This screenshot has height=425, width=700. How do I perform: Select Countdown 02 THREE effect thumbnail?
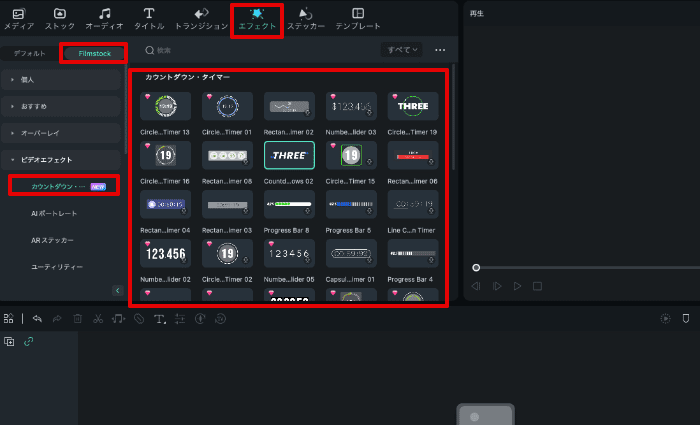(289, 155)
